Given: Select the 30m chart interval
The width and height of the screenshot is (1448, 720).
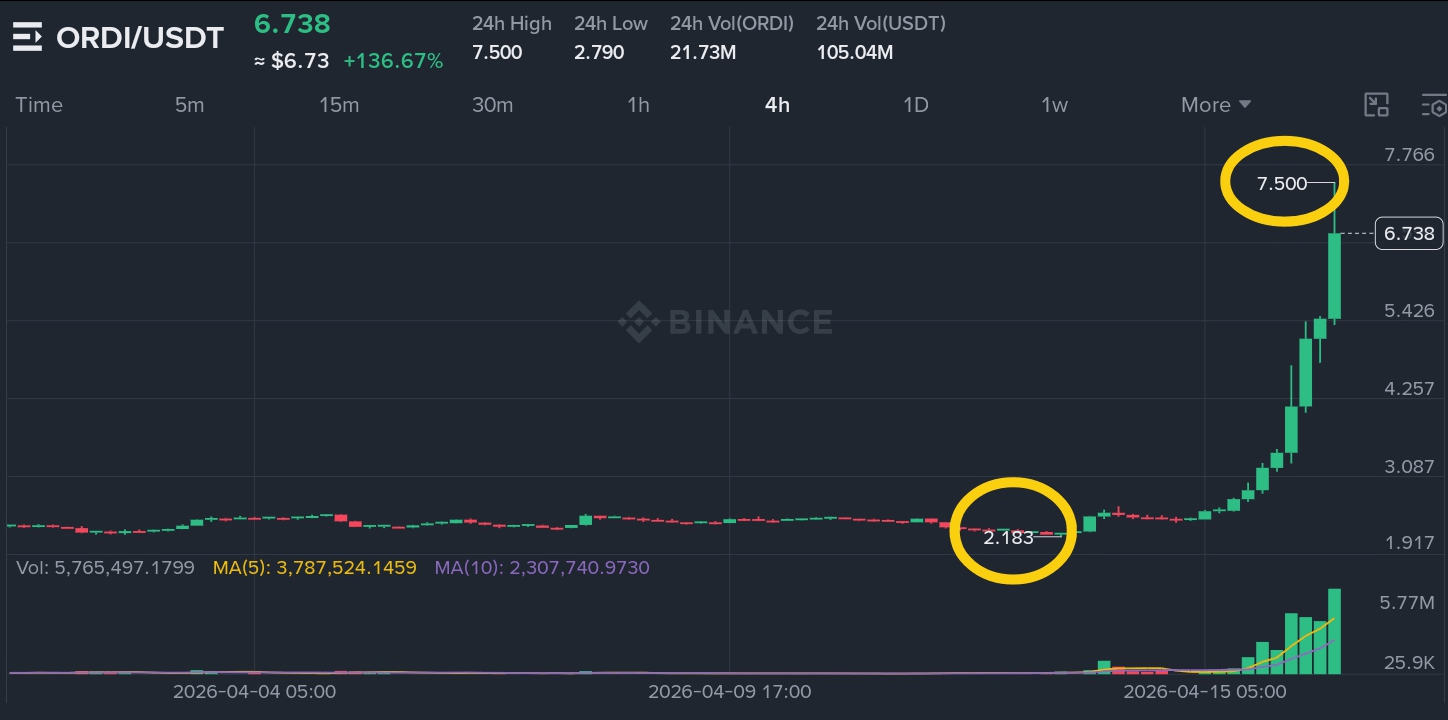Looking at the screenshot, I should pyautogui.click(x=492, y=105).
